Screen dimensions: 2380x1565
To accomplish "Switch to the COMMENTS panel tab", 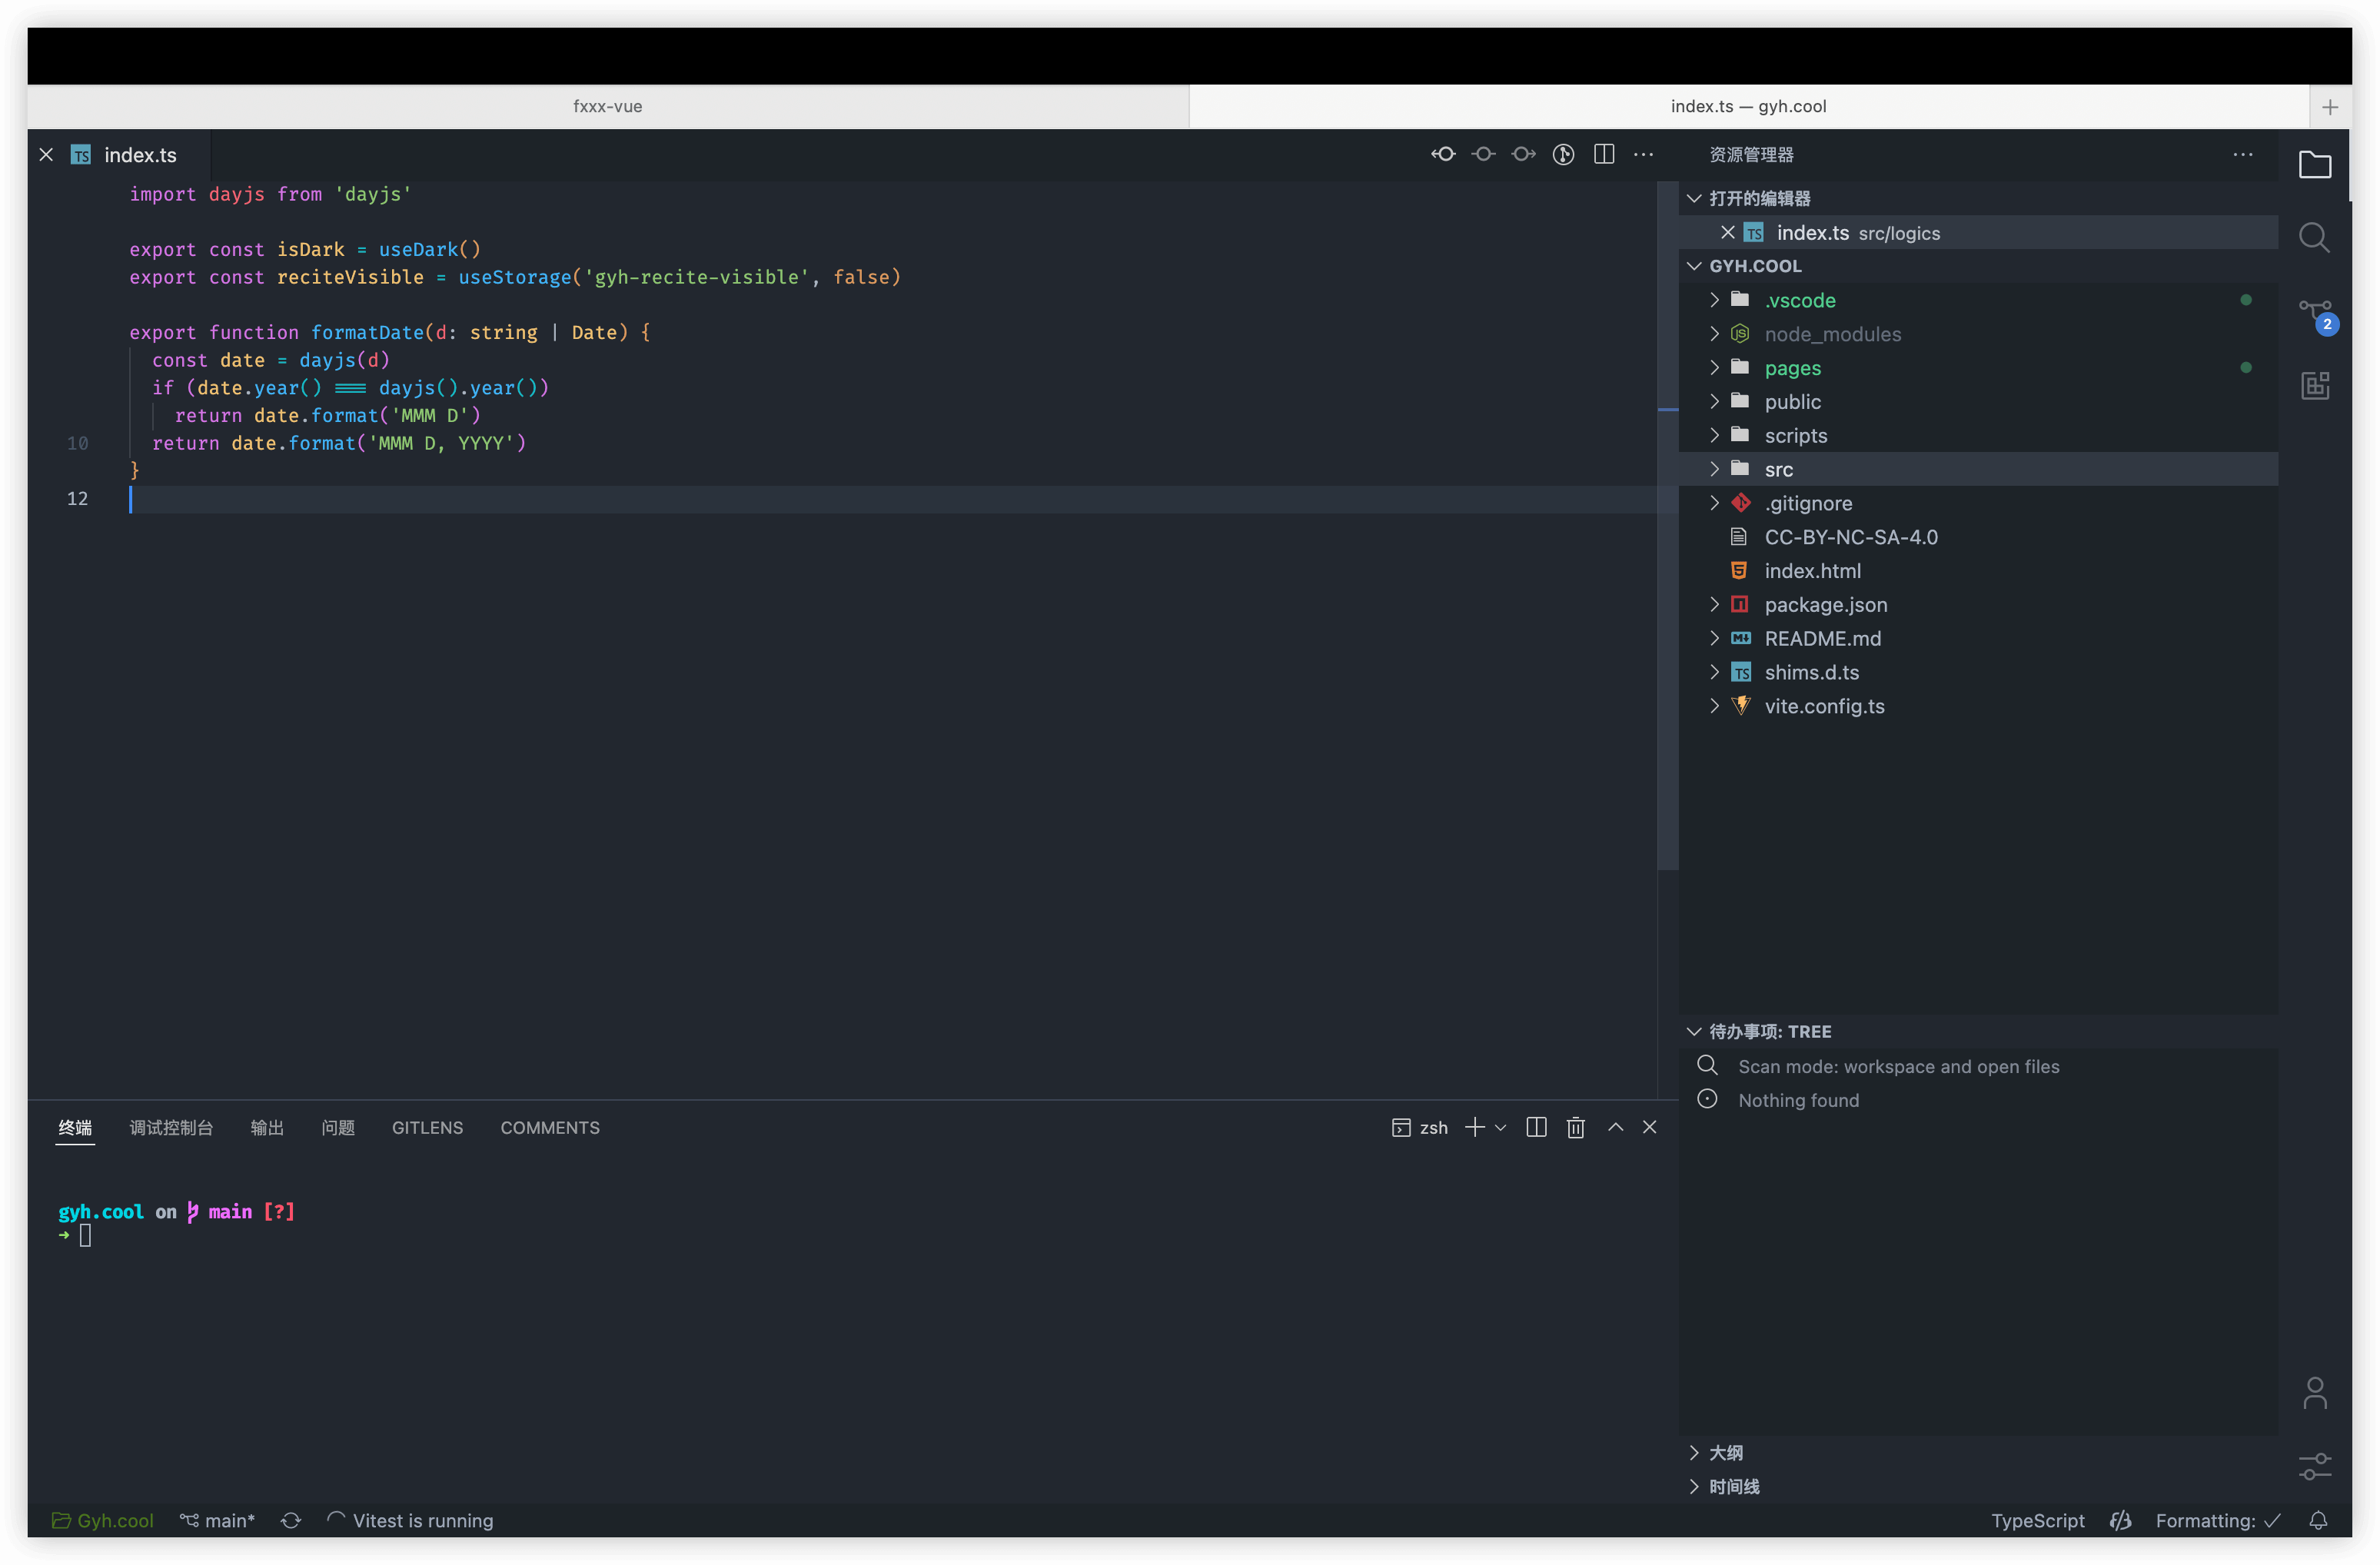I will coord(550,1127).
